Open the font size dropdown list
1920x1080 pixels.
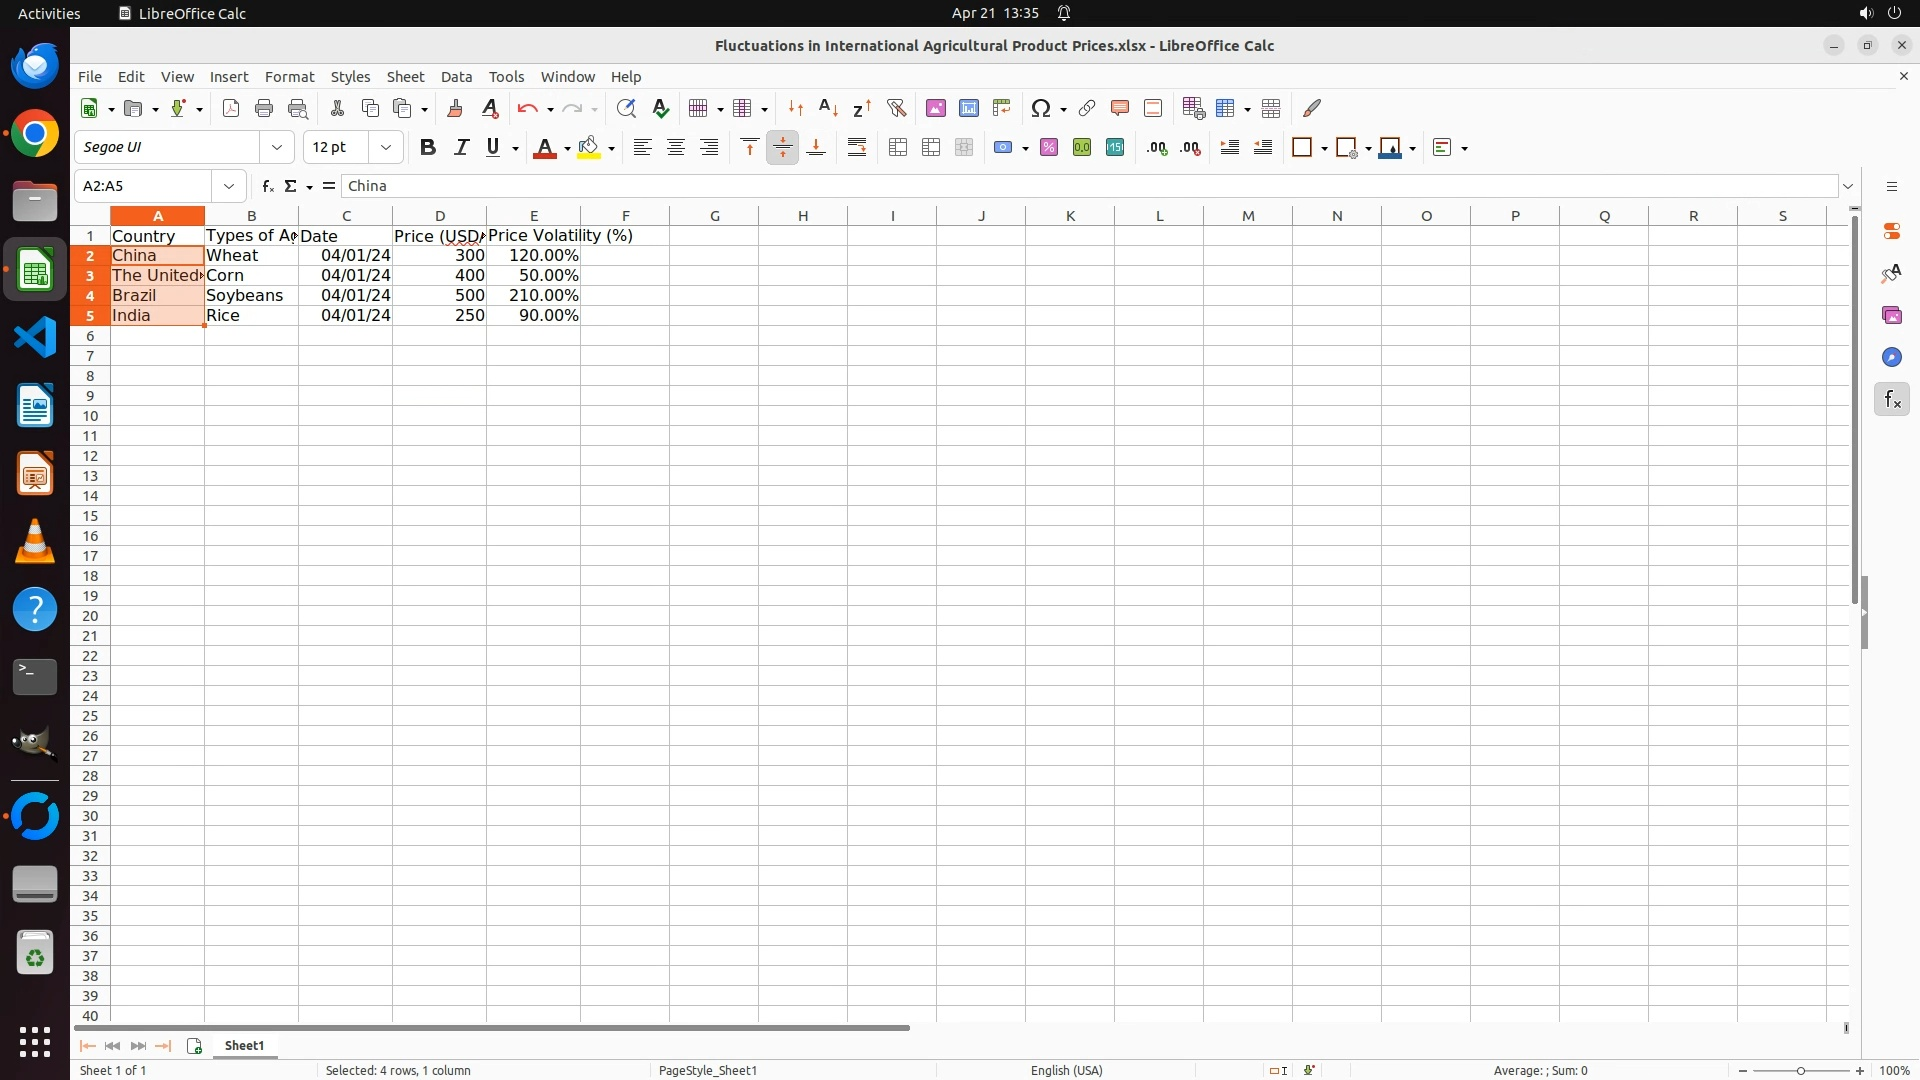click(386, 148)
